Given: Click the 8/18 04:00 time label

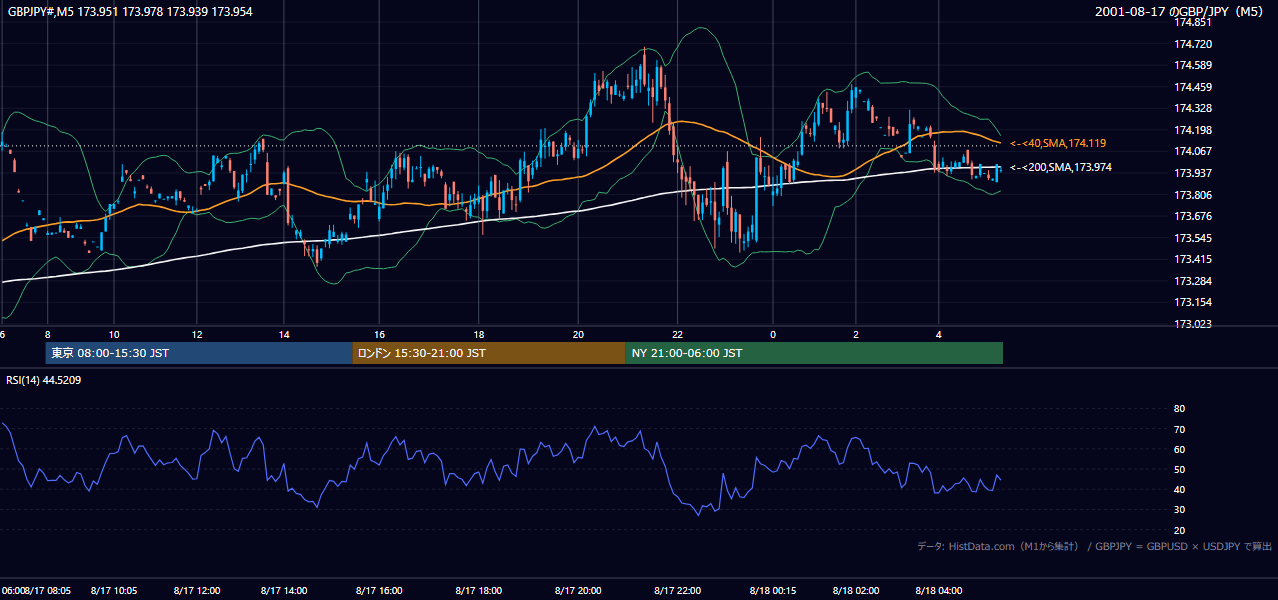Looking at the screenshot, I should point(939,591).
